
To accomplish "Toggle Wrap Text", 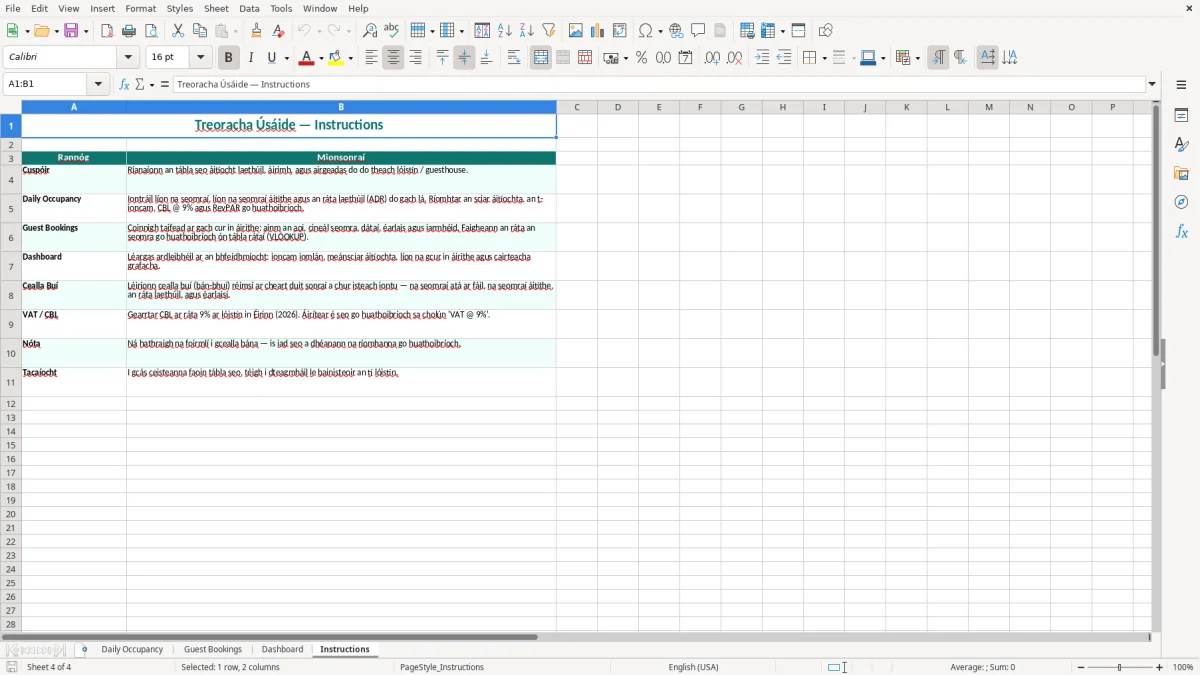I will [x=513, y=58].
